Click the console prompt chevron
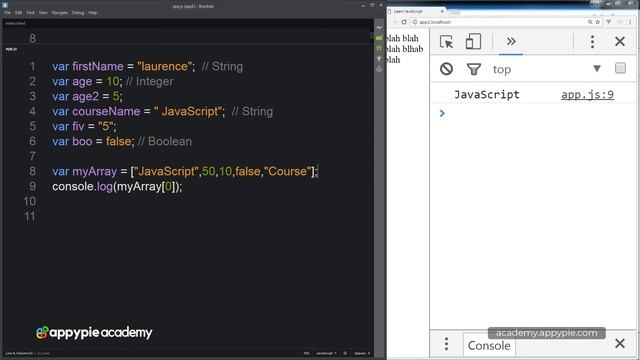640x360 pixels. 442,113
